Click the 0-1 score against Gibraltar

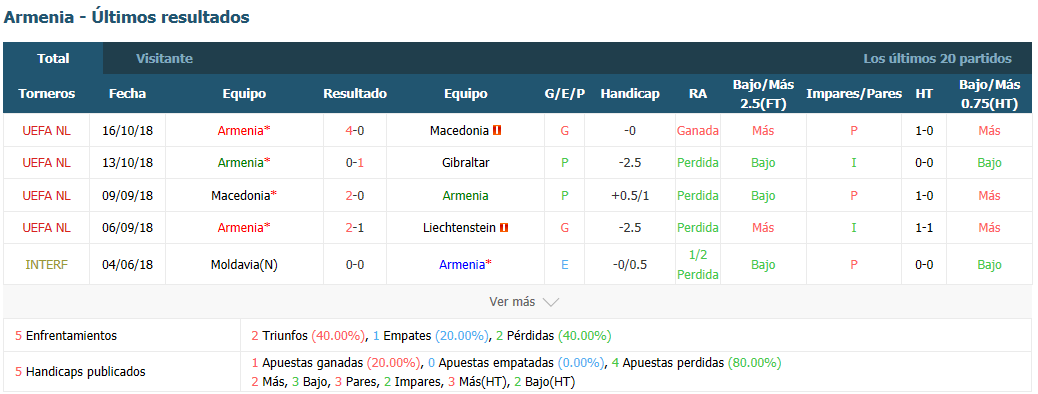tap(355, 163)
